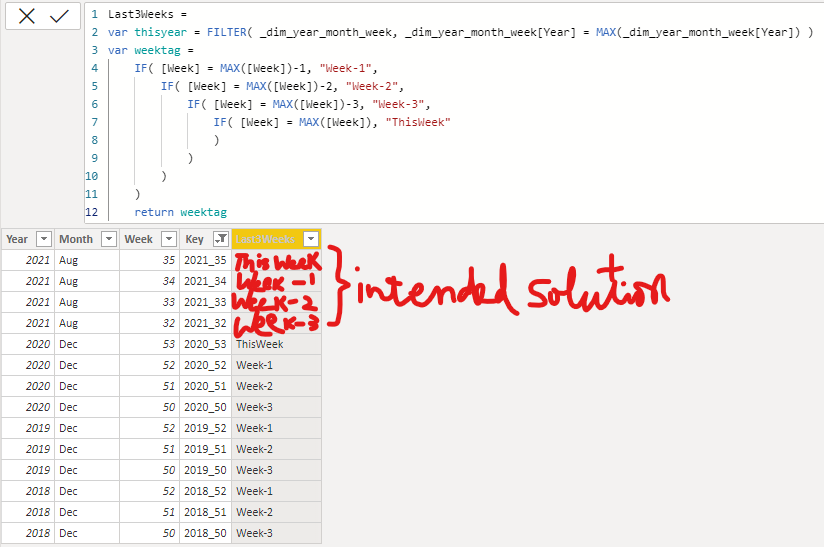Select the Last3Weeks column header

tap(276, 239)
